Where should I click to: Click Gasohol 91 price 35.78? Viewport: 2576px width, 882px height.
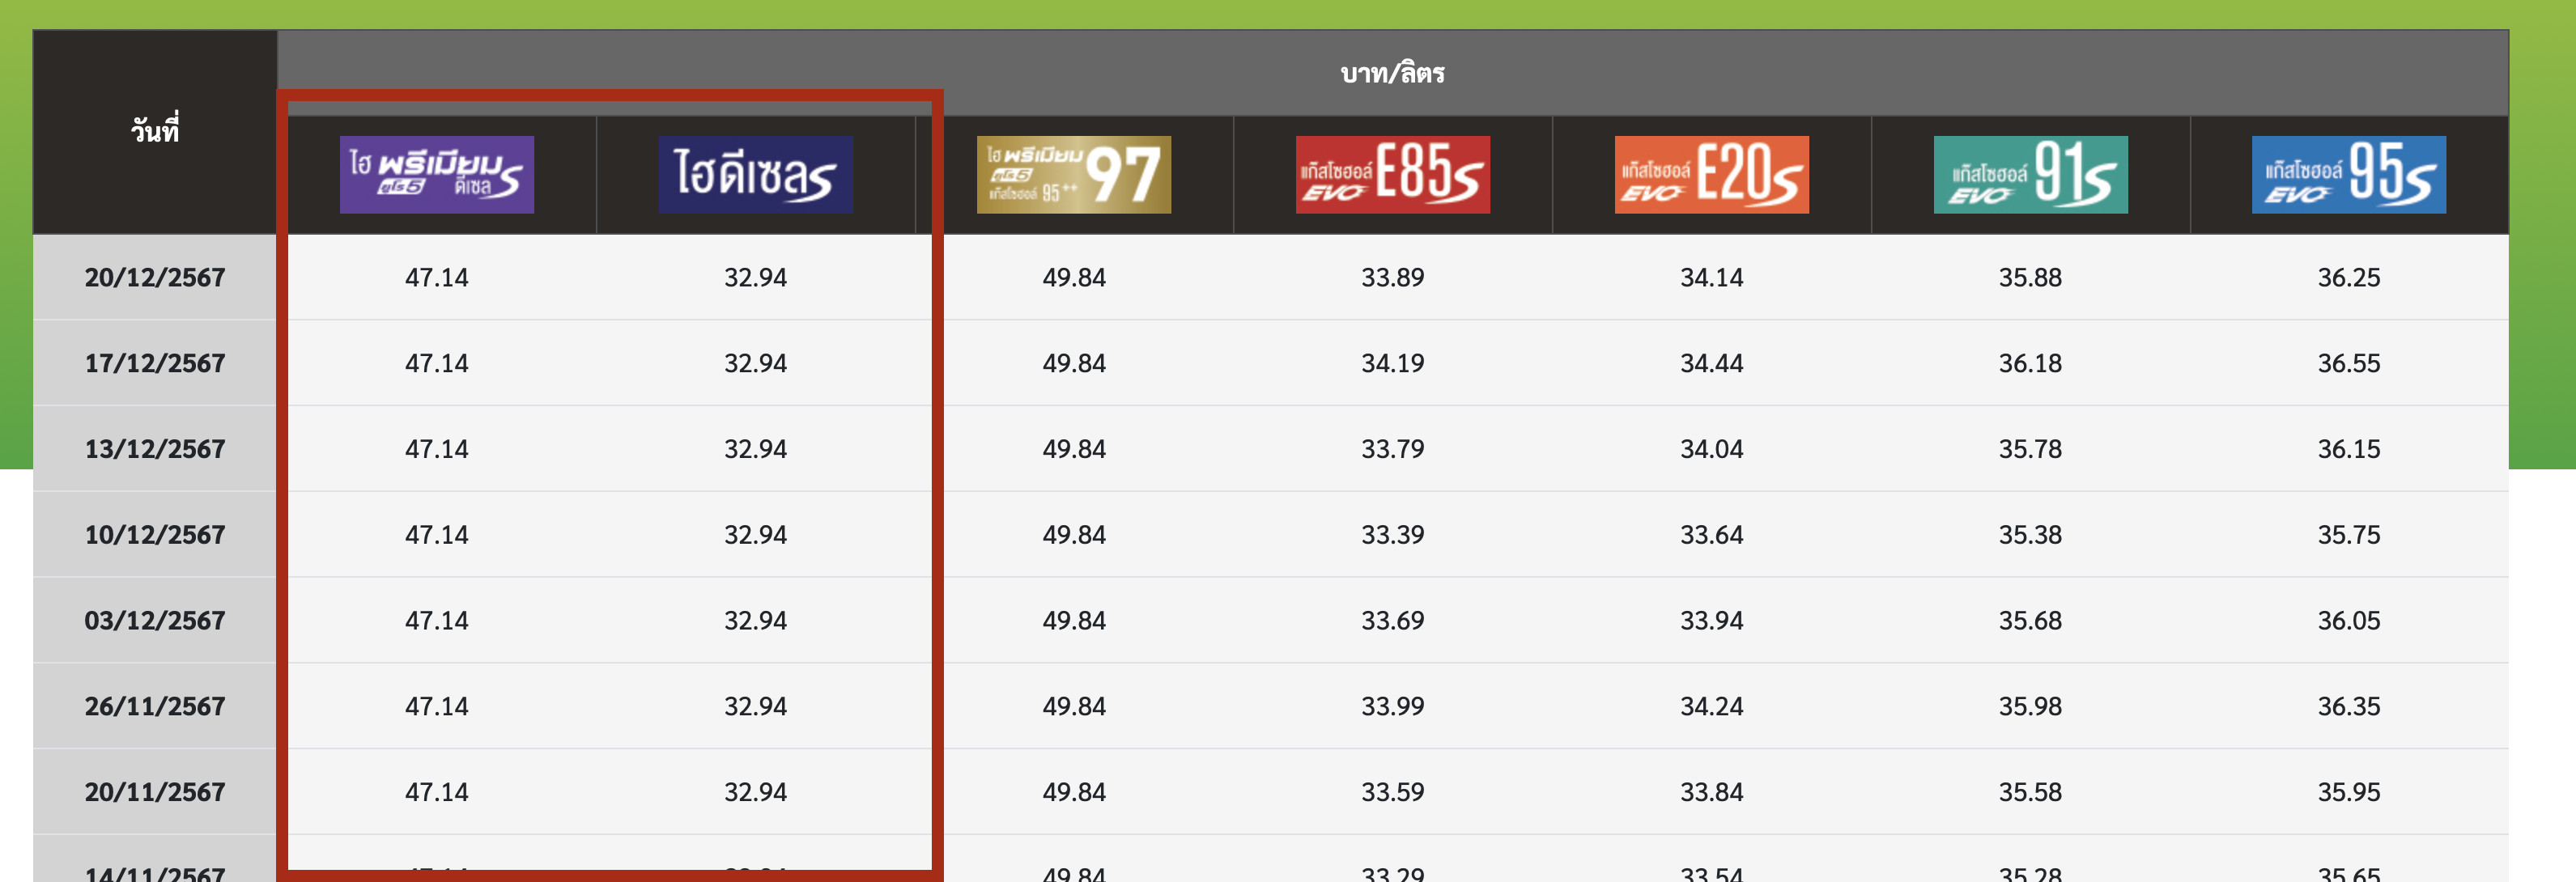tap(2030, 449)
